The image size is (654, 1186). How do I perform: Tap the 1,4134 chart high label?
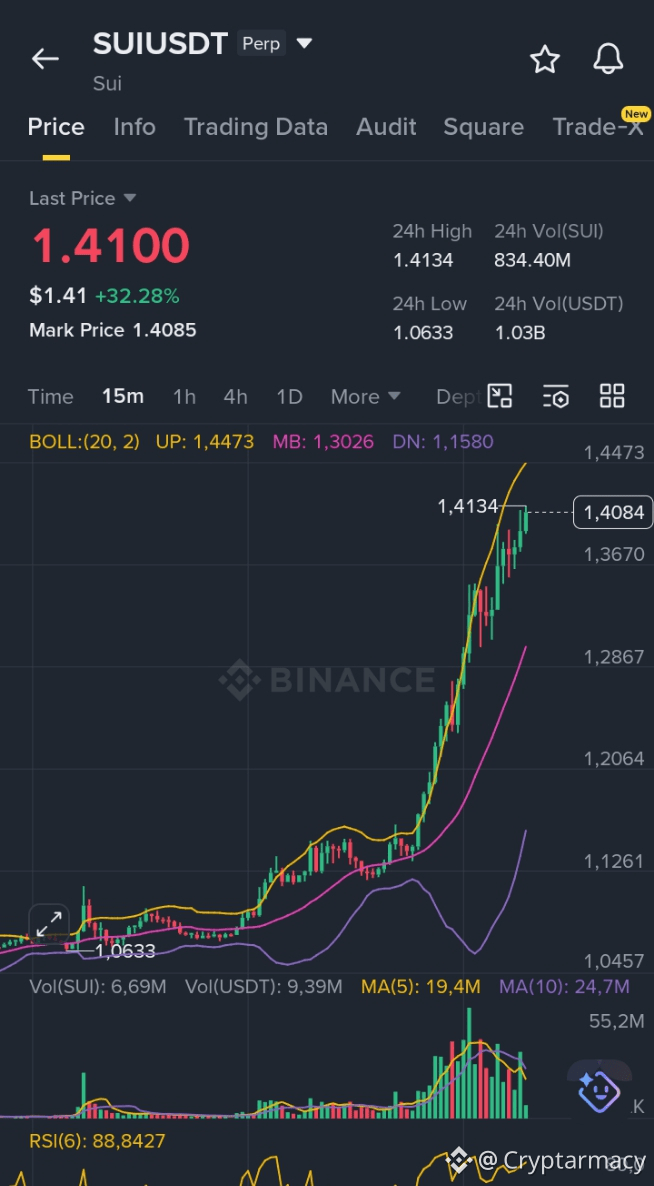[467, 506]
